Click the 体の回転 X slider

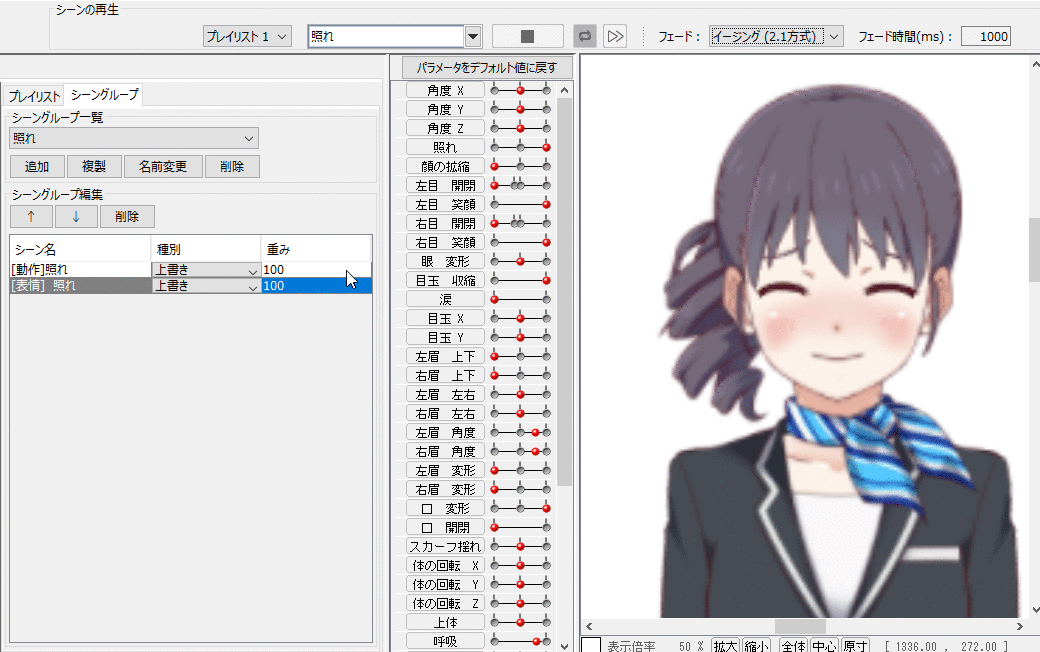coord(521,566)
